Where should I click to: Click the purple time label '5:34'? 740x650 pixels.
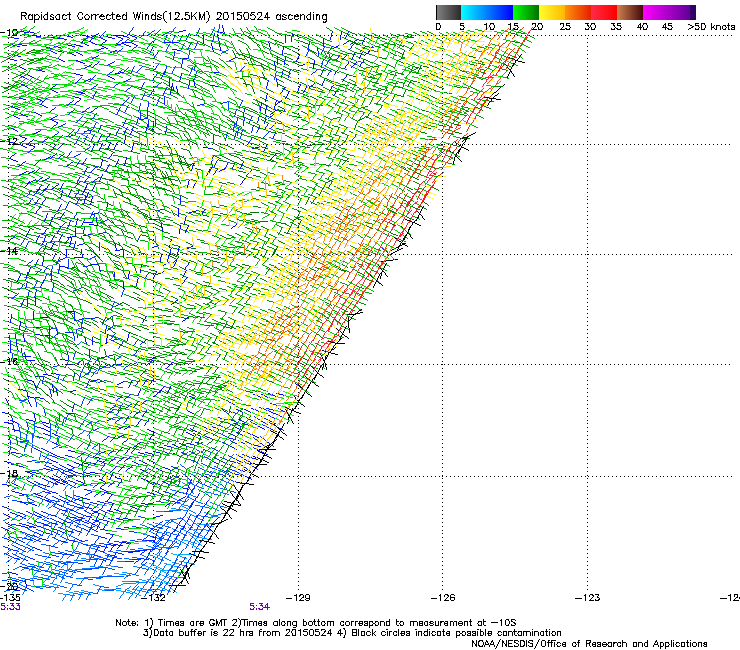tap(260, 607)
